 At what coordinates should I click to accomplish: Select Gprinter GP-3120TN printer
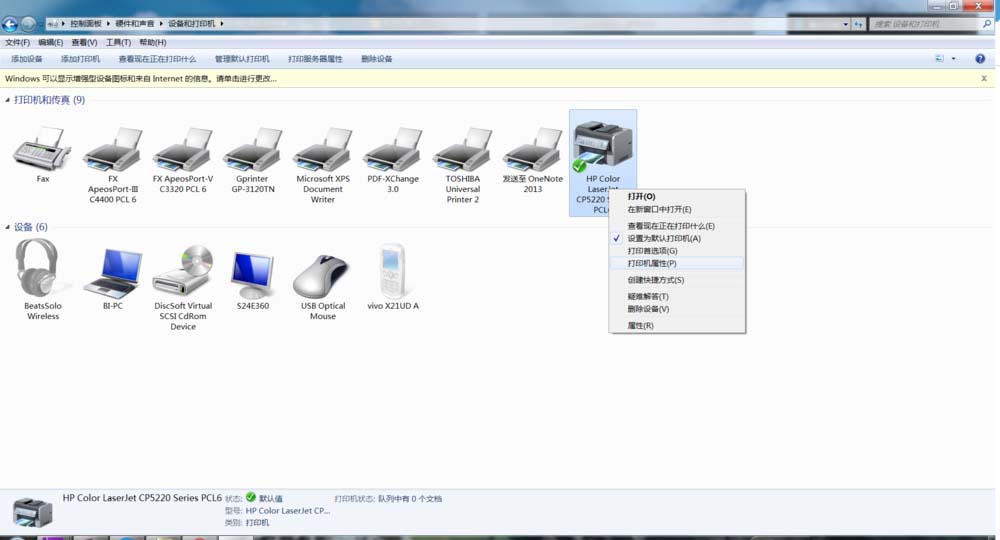pos(253,149)
